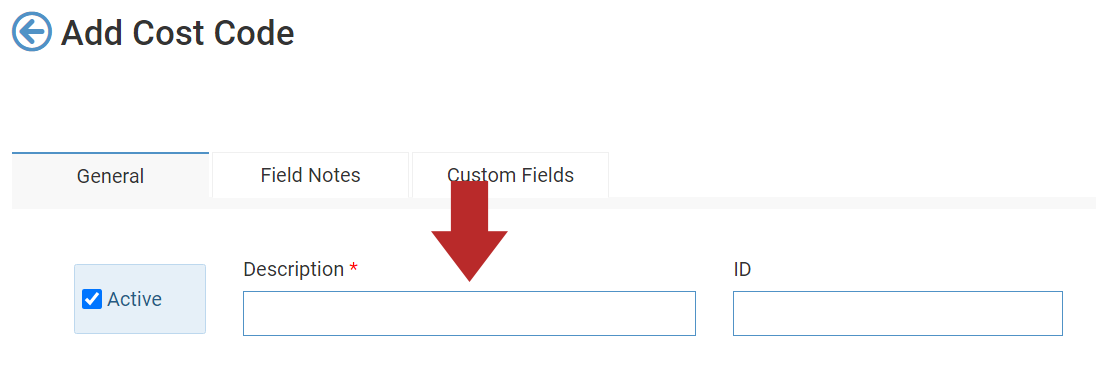Click the blue checkmark box next to Active
This screenshot has height=375, width=1096.
(92, 299)
